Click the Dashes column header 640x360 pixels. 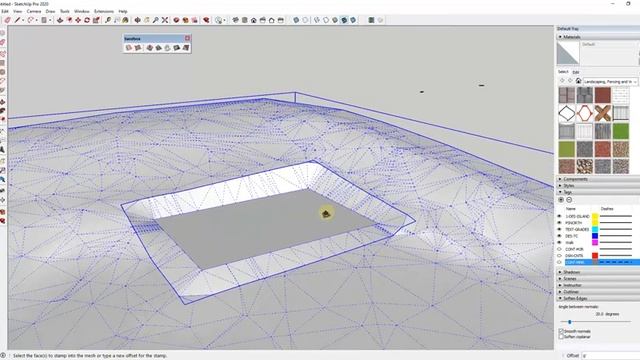point(607,209)
